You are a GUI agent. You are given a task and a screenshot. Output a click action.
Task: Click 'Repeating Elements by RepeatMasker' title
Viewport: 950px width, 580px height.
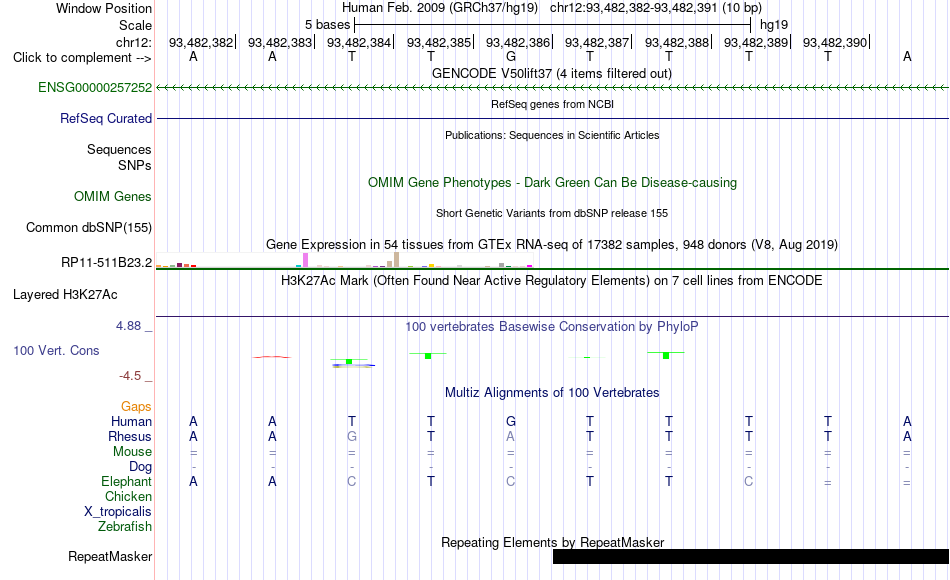553,542
